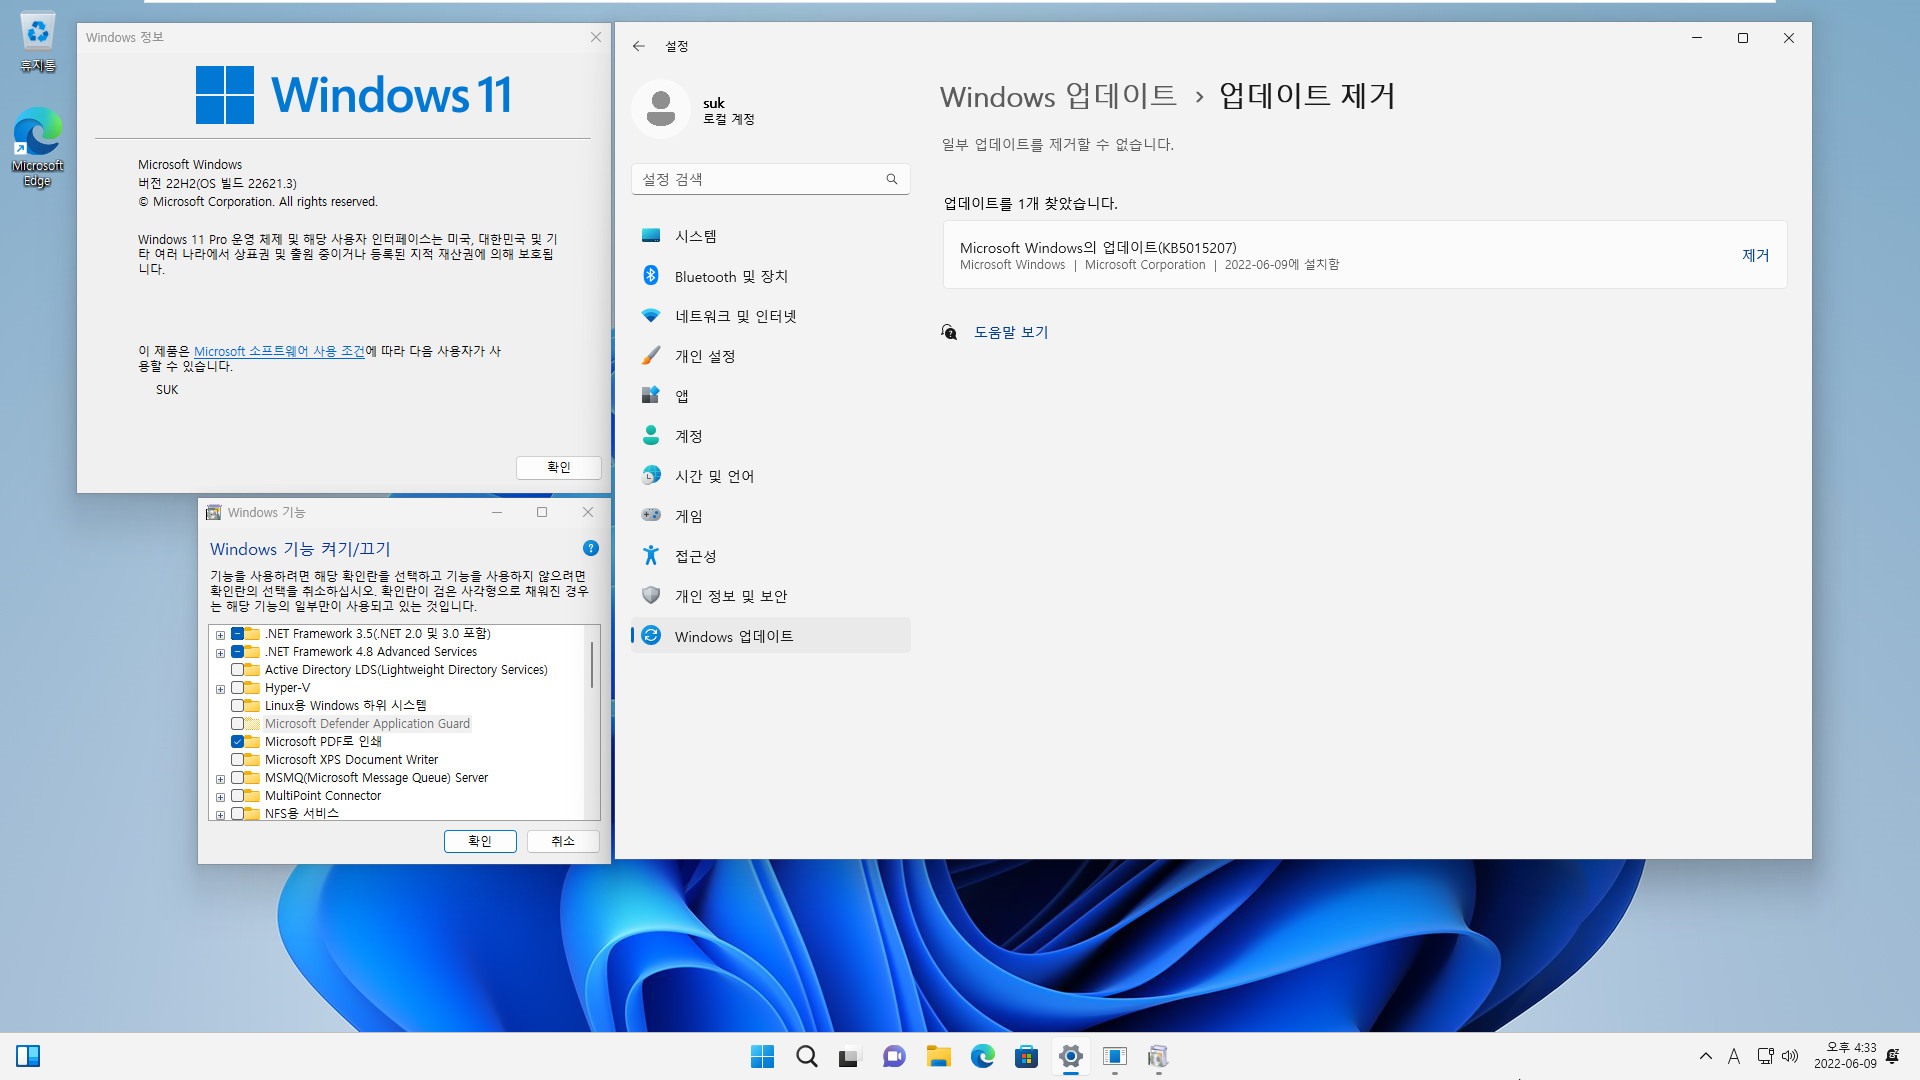The image size is (1920, 1080).
Task: Click the 시스템 monitor icon
Action: tap(651, 236)
